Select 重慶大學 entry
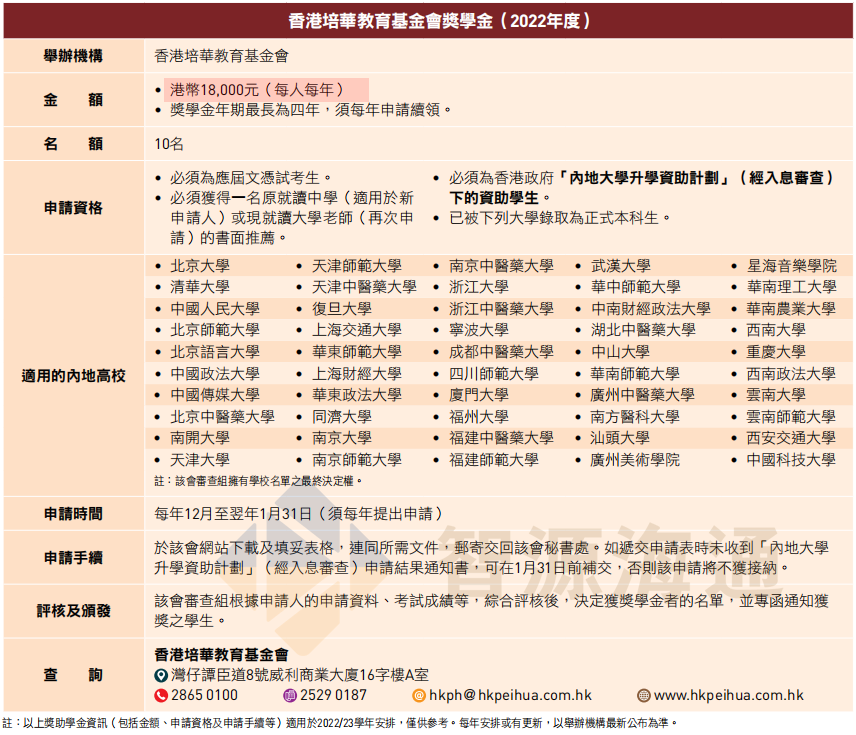 [776, 352]
